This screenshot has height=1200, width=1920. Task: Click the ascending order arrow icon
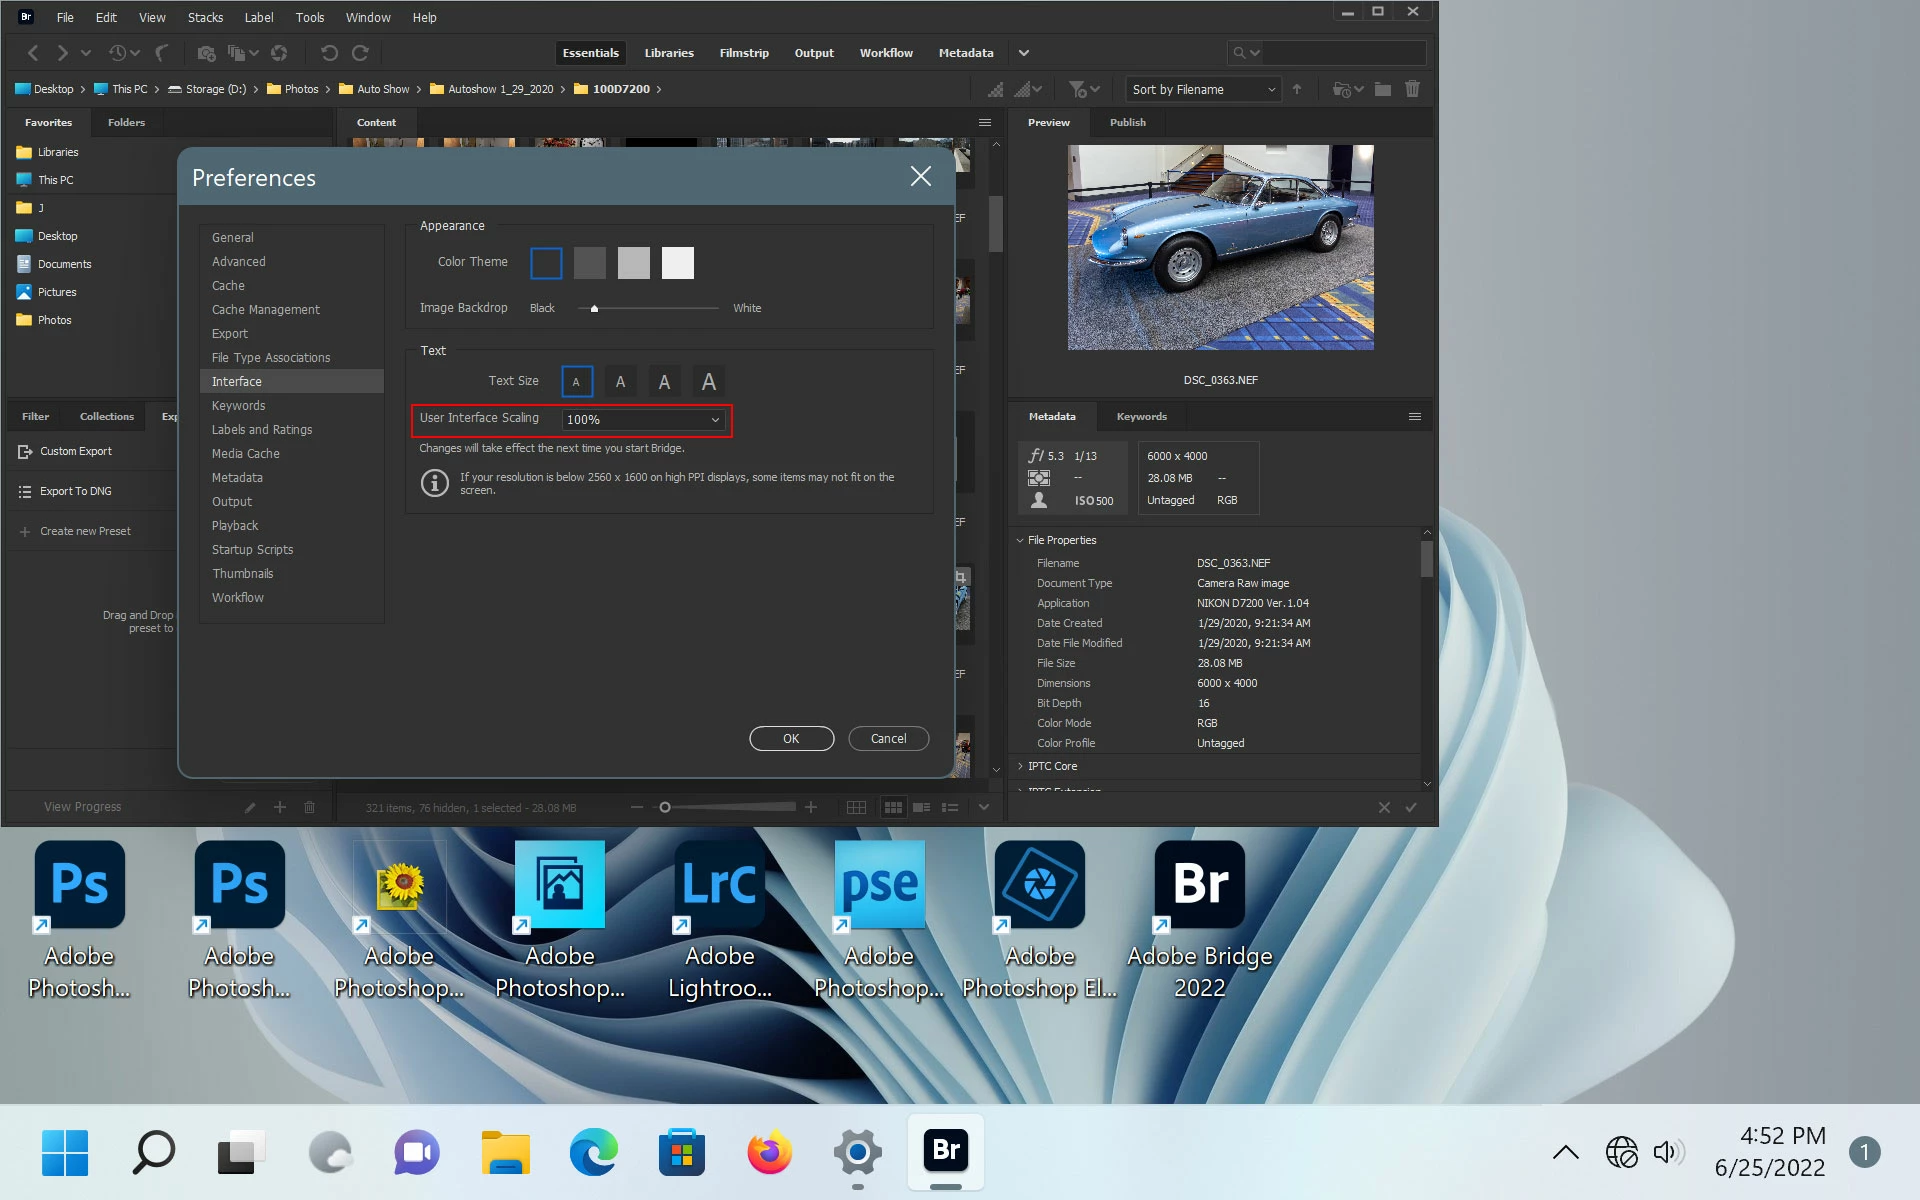1297,89
